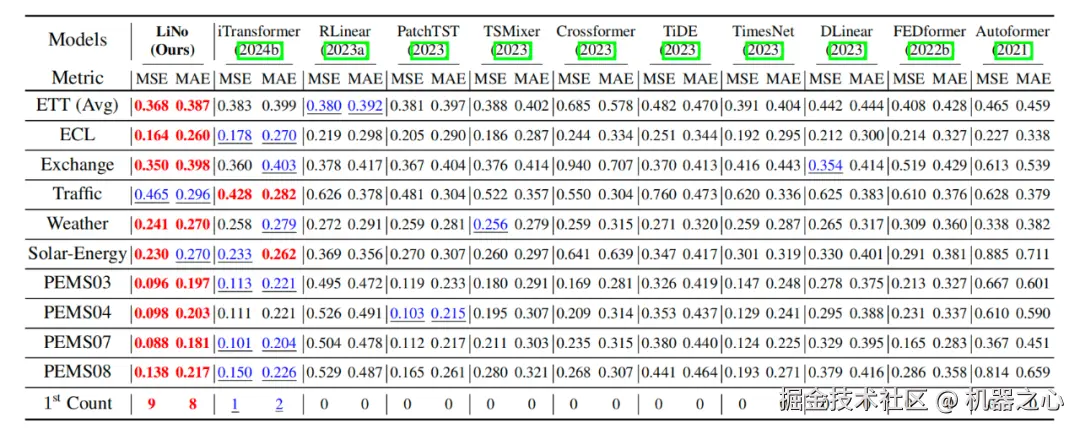The width and height of the screenshot is (1080, 429).
Task: Open the TimesNet 2023 citation reference
Action: tap(763, 50)
